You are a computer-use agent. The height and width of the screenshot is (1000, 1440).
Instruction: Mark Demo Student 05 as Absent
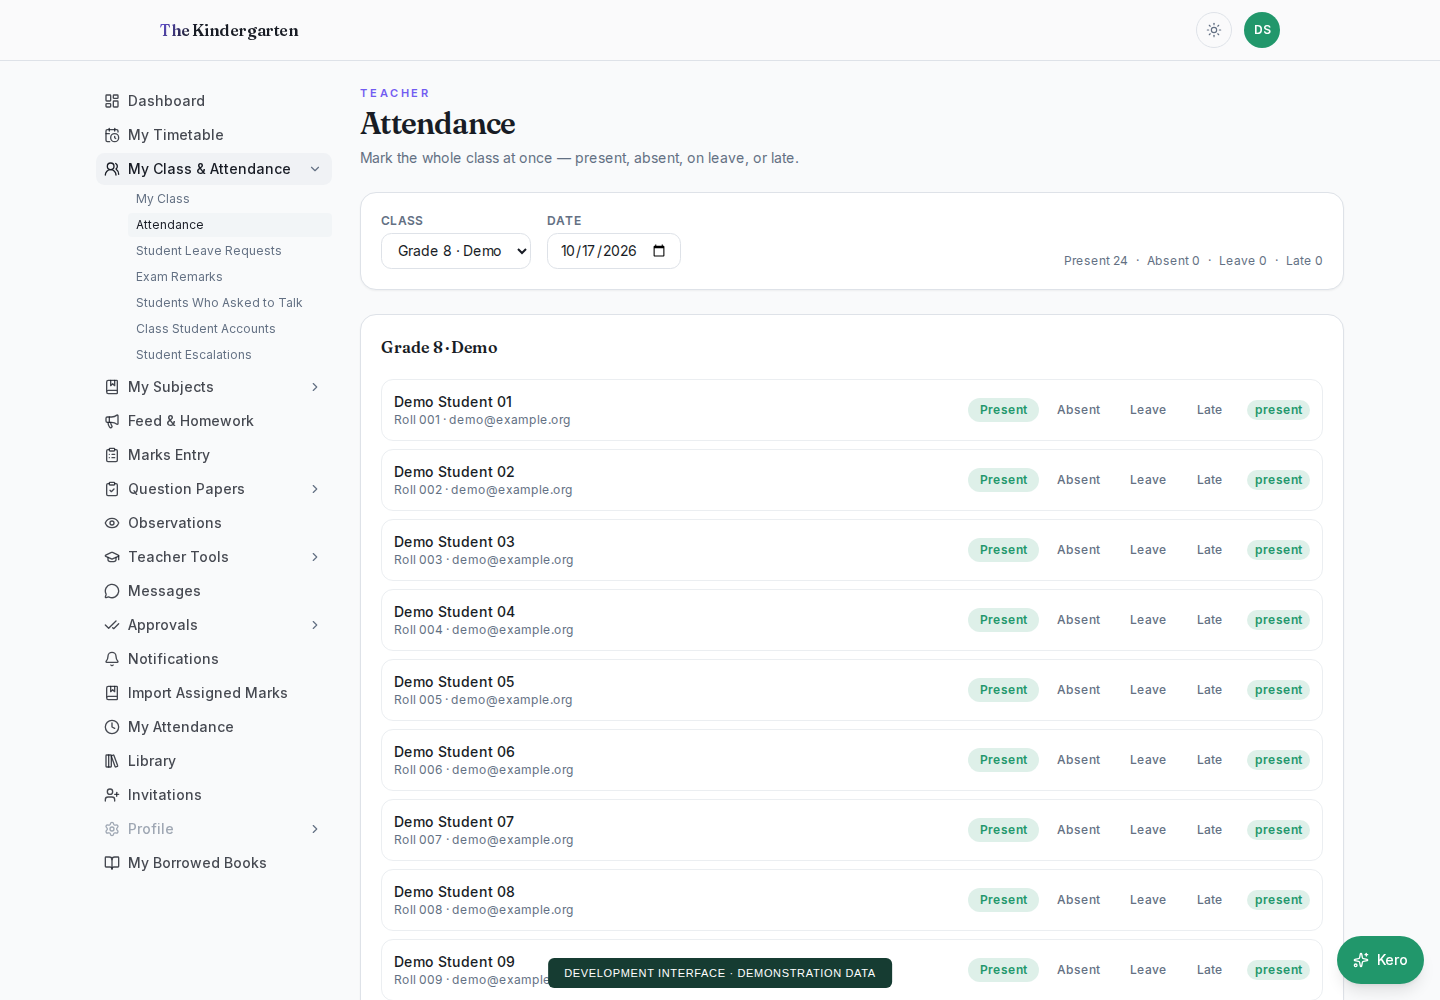click(1078, 690)
